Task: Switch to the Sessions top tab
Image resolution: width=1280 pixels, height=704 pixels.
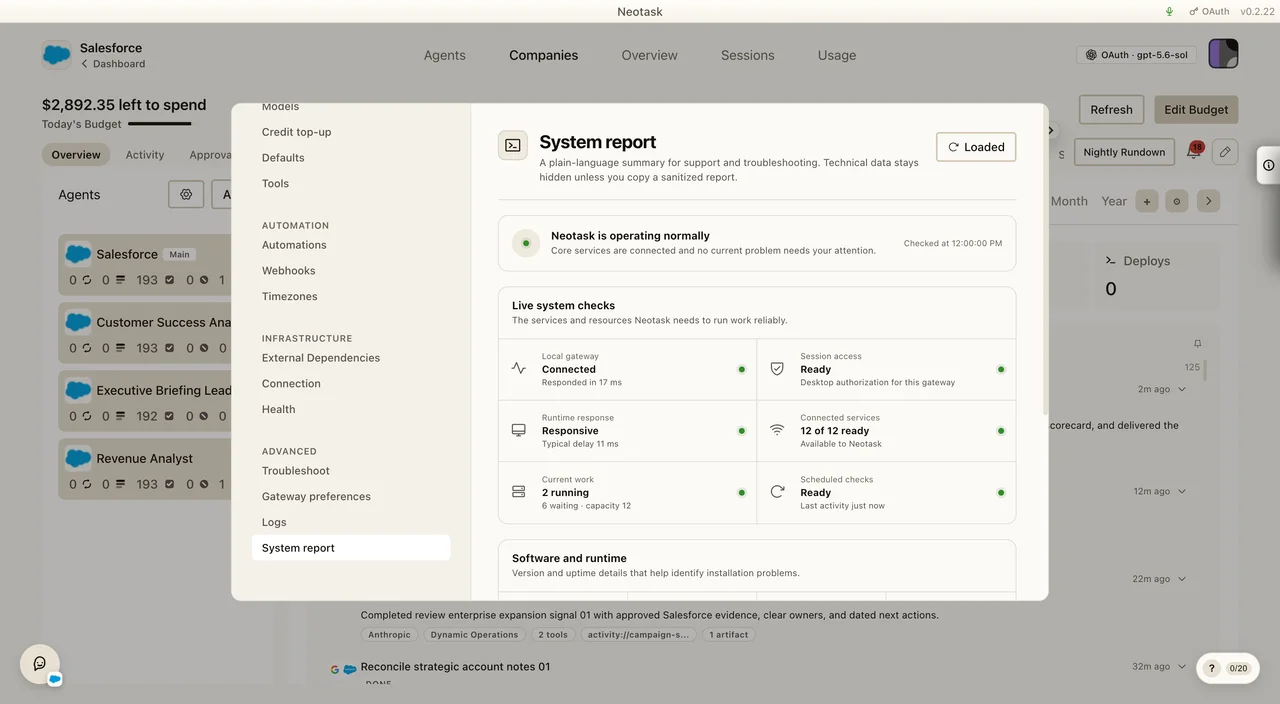Action: tap(748, 55)
